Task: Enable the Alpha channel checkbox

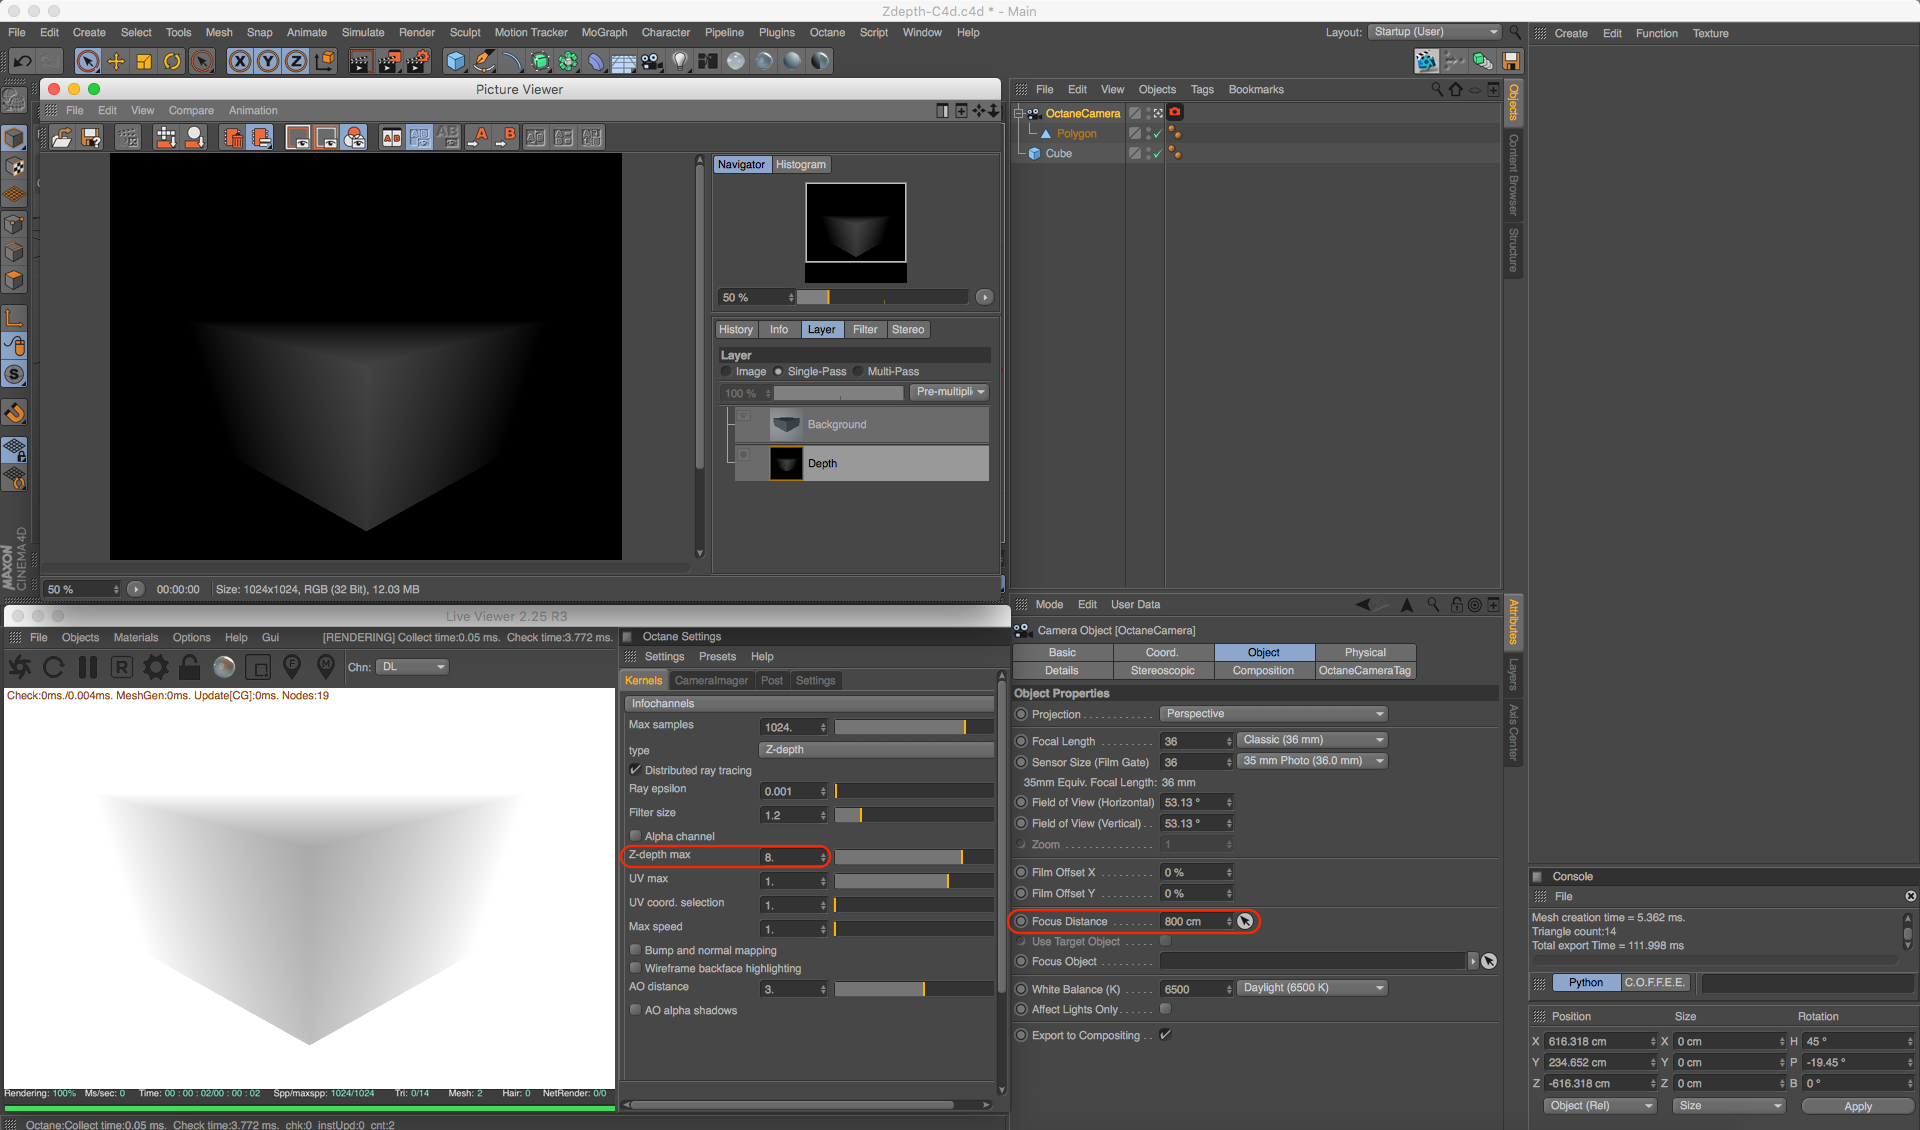Action: [635, 836]
